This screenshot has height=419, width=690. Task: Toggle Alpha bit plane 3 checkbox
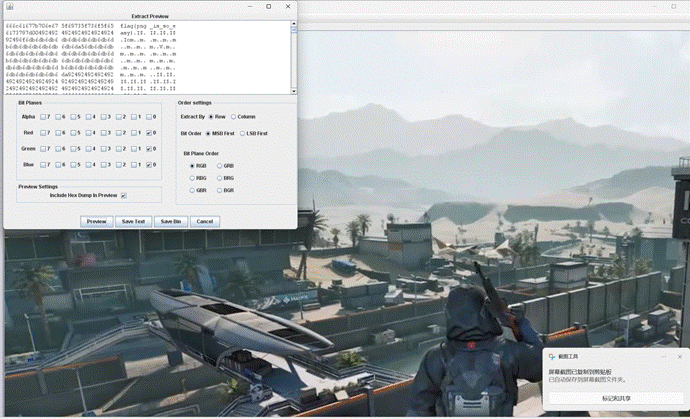[x=103, y=117]
